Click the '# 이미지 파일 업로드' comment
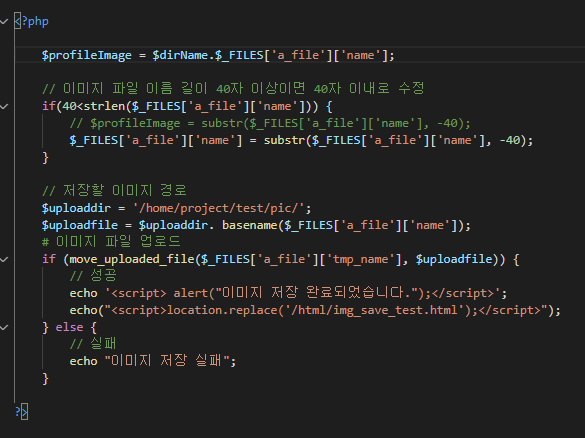This screenshot has height=438, width=585. (111, 242)
